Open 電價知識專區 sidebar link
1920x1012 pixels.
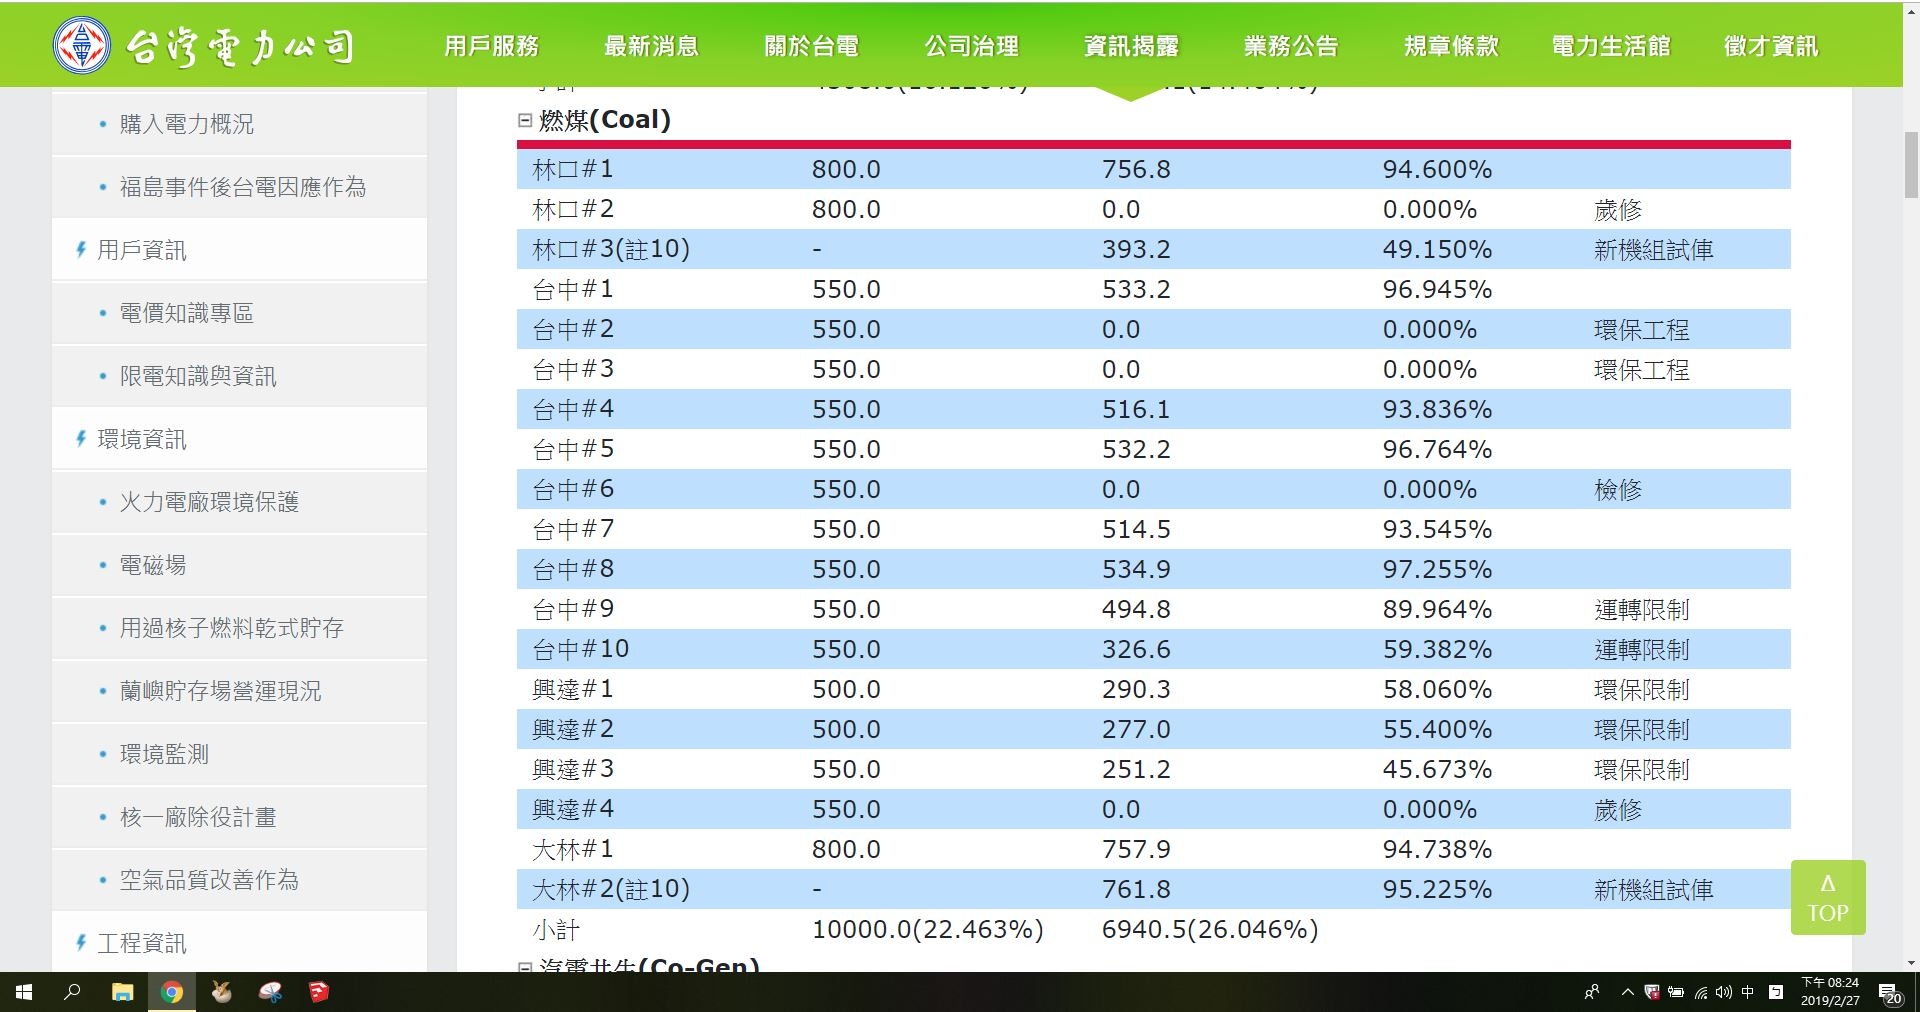[x=186, y=313]
